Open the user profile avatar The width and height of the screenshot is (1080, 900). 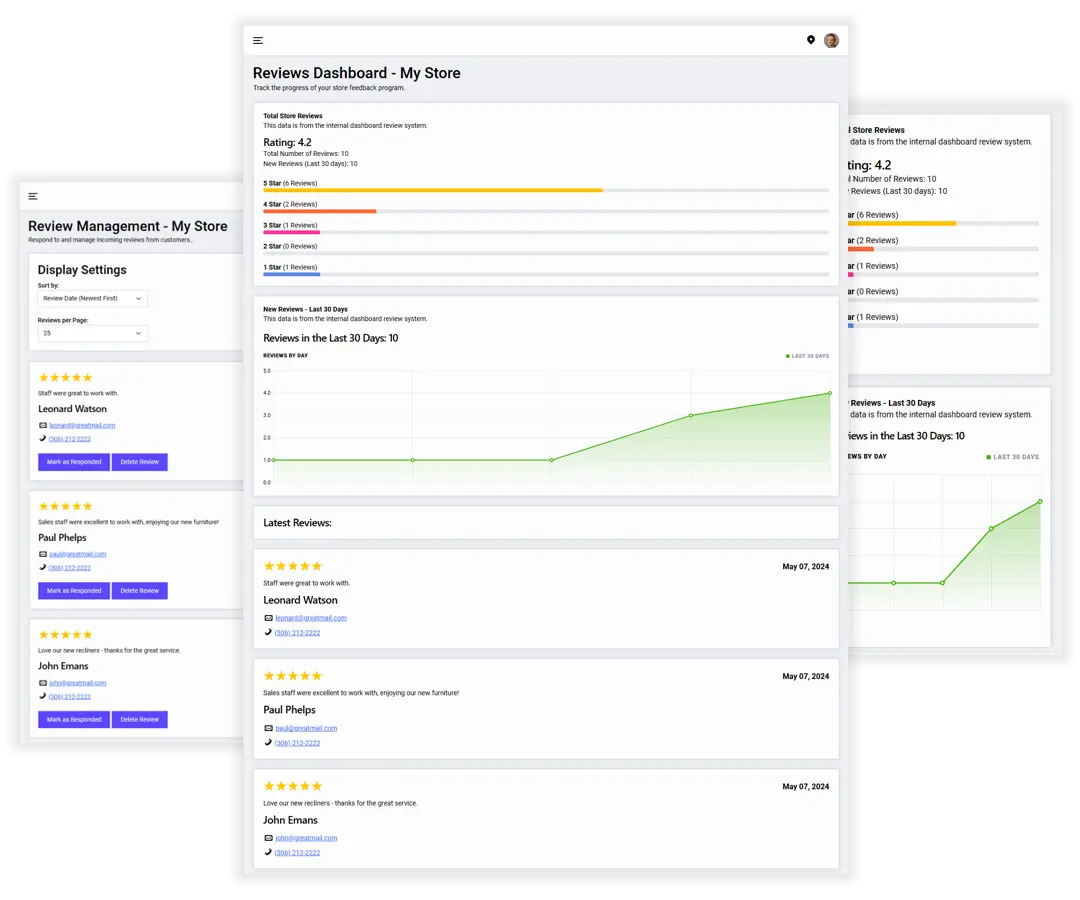click(x=831, y=40)
